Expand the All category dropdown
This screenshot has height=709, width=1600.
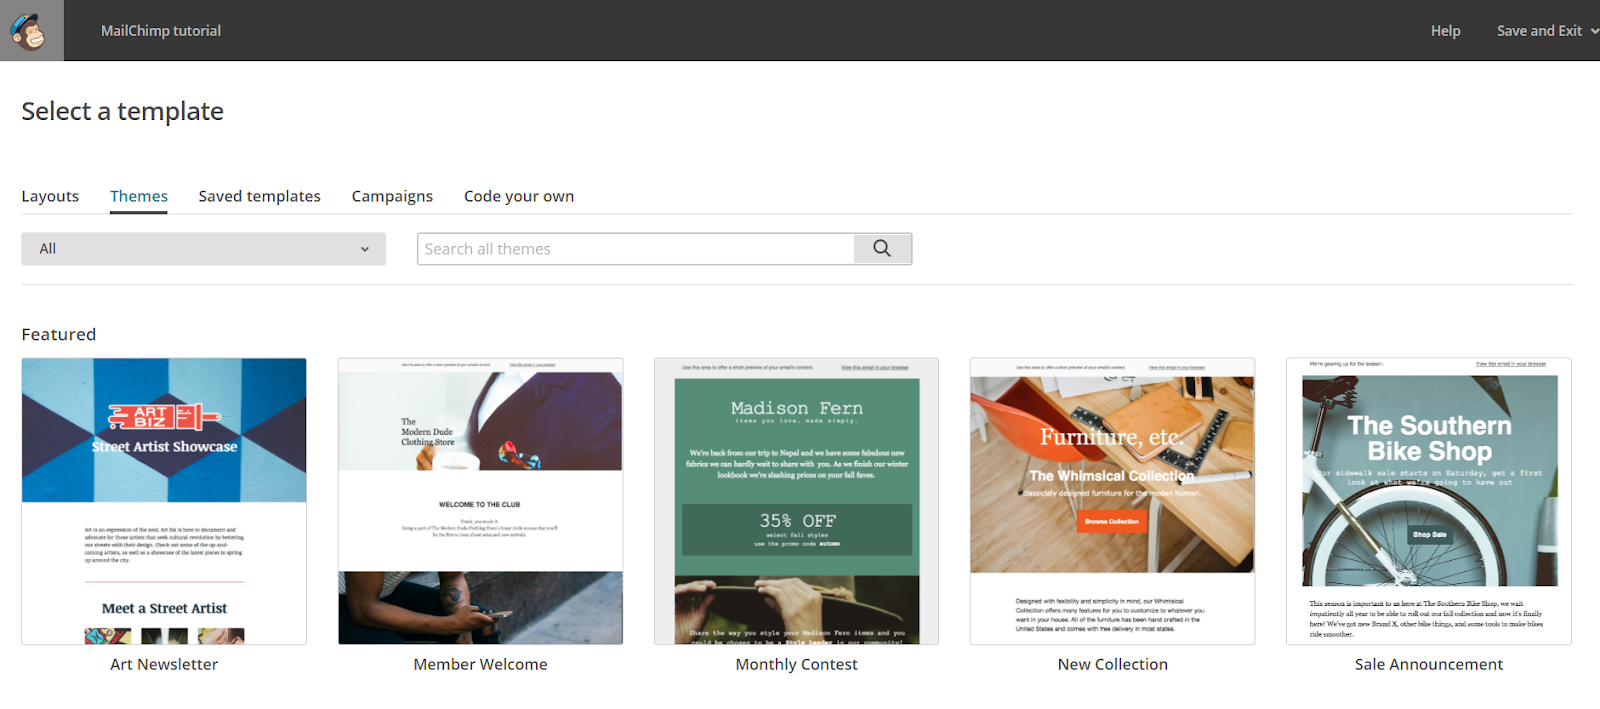(x=203, y=249)
